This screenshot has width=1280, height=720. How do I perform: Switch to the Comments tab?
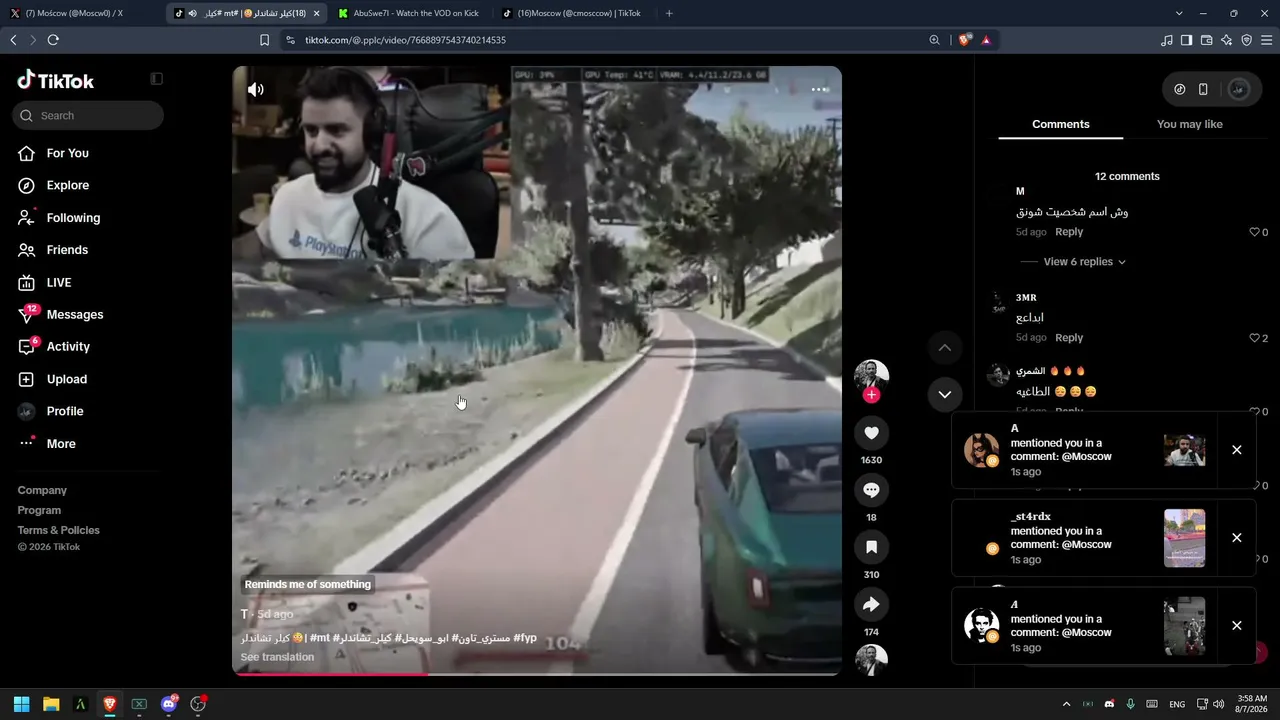pos(1061,124)
